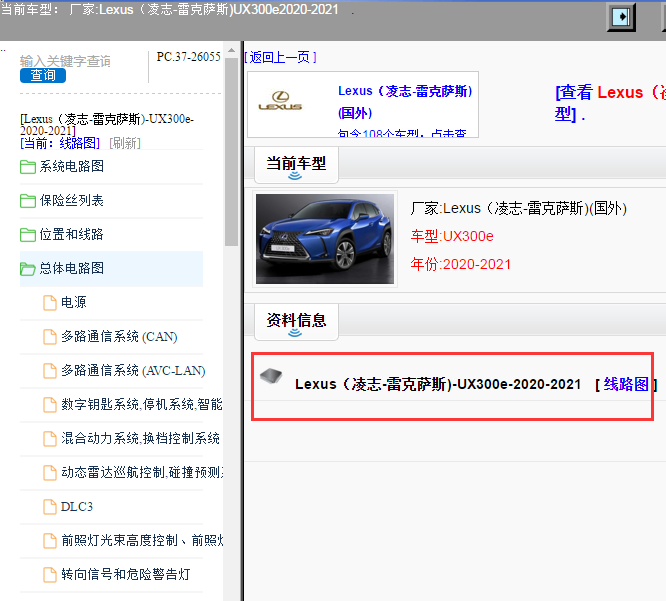Click the [当前：线路图] link
This screenshot has width=666, height=601.
(60, 143)
